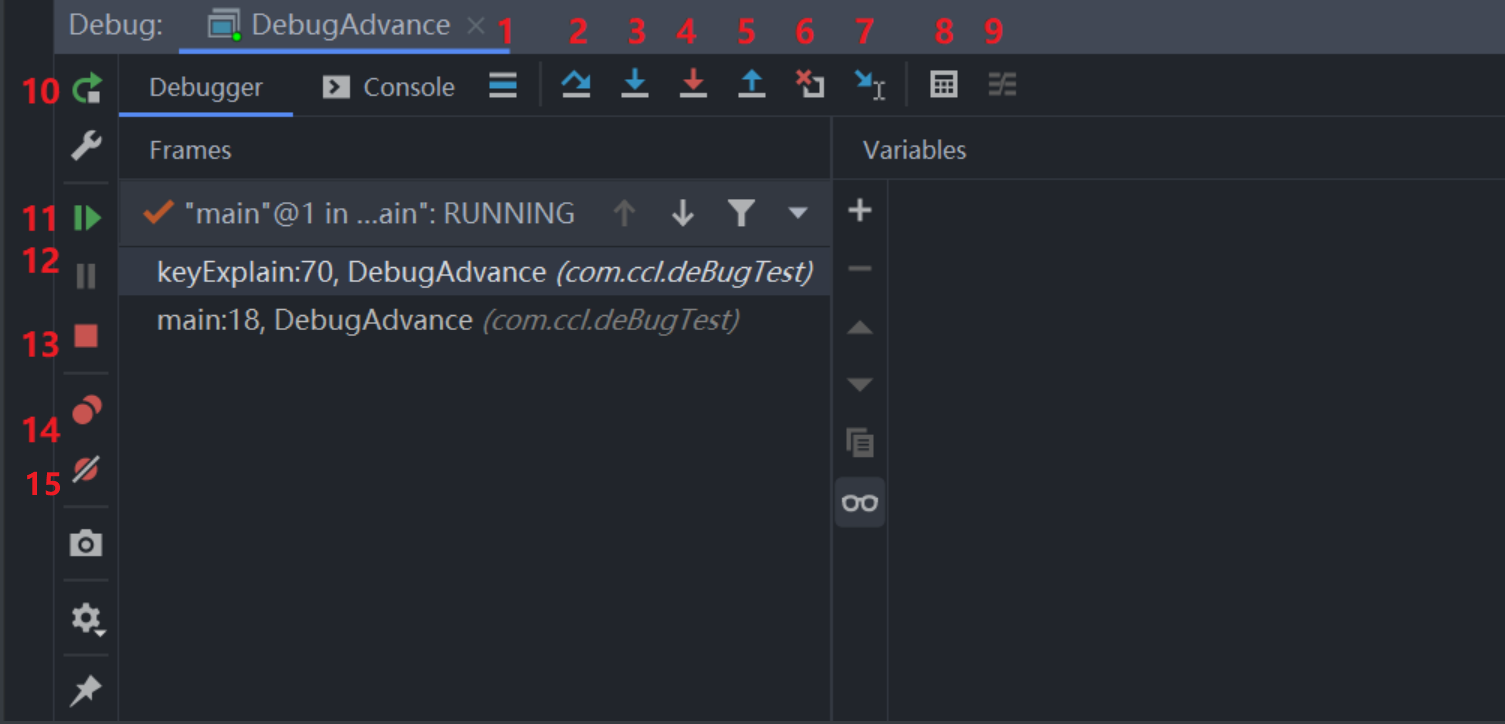
Task: Rerun DebugAdvance with the green rerun icon
Action: 87,90
